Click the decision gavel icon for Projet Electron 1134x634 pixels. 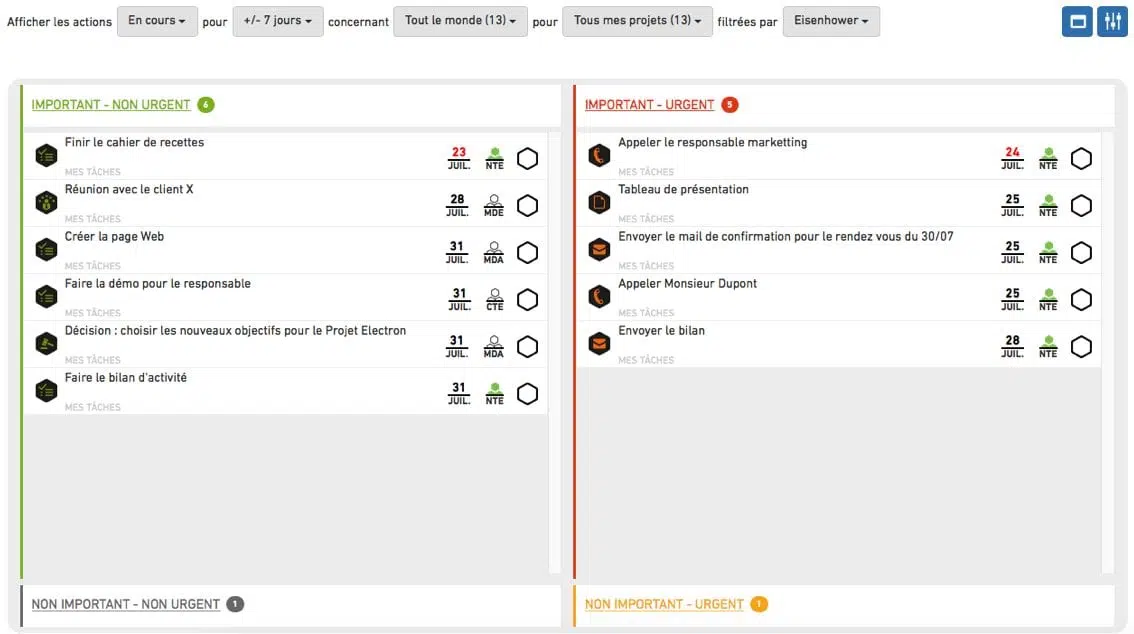[x=46, y=344]
